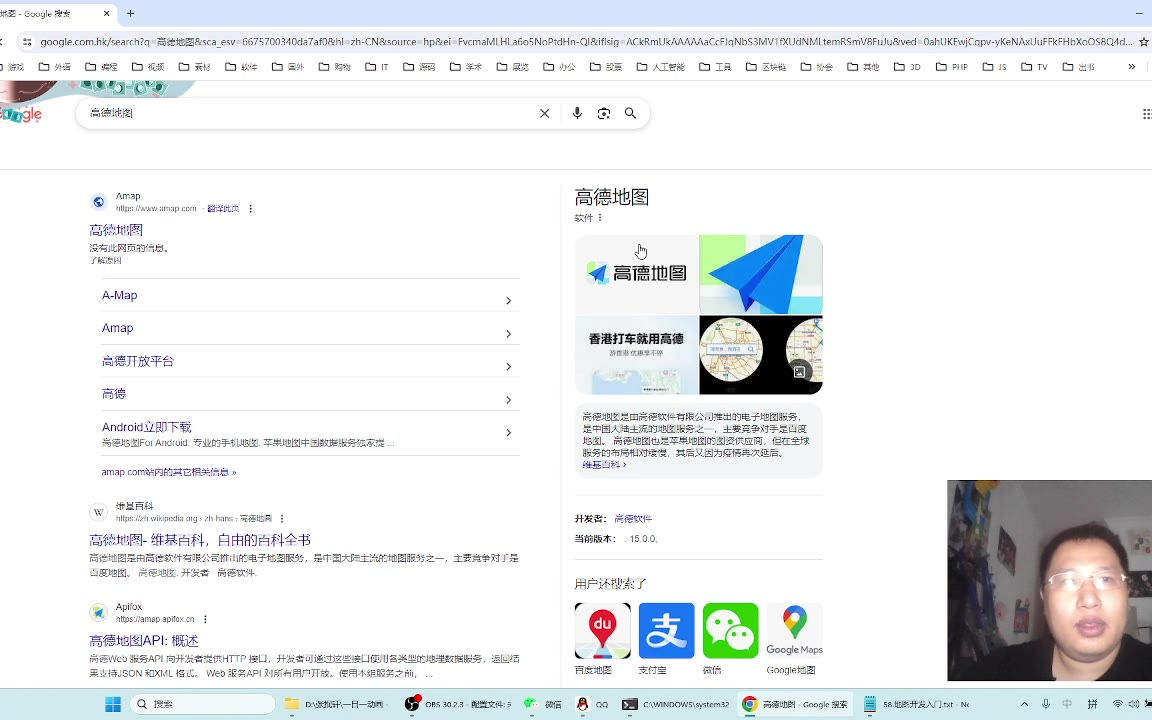This screenshot has width=1152, height=720.
Task: Switch to the Notepad txt file in taskbar
Action: 918,704
